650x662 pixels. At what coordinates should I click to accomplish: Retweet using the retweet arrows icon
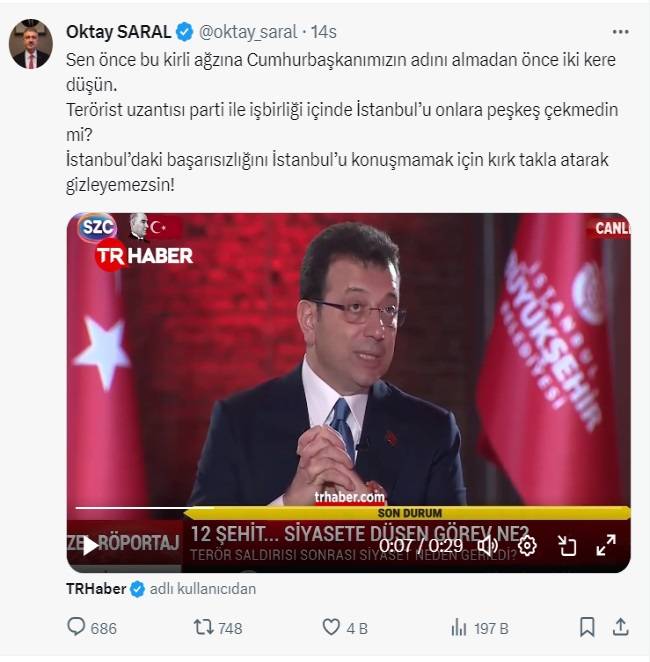[x=203, y=627]
